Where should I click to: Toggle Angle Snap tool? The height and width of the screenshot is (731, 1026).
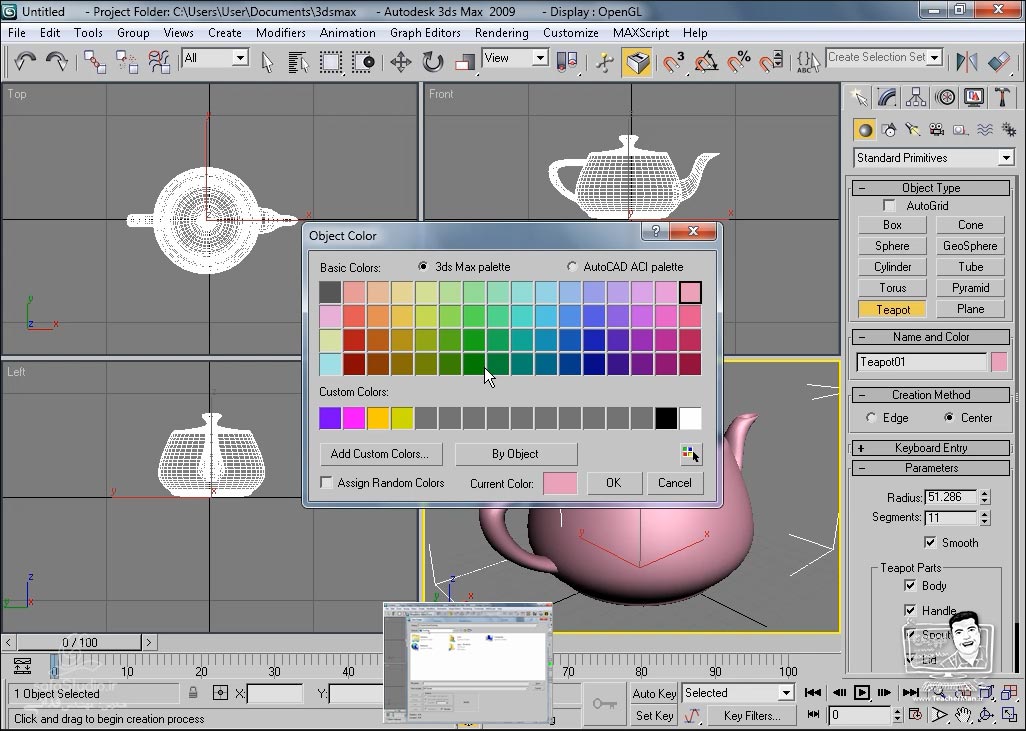[x=706, y=62]
